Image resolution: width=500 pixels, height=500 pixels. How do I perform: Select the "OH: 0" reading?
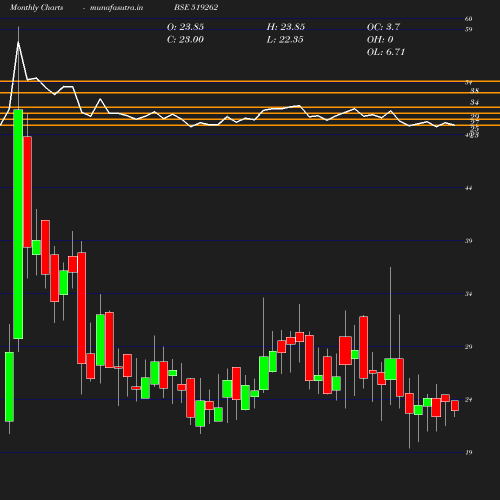coord(380,39)
